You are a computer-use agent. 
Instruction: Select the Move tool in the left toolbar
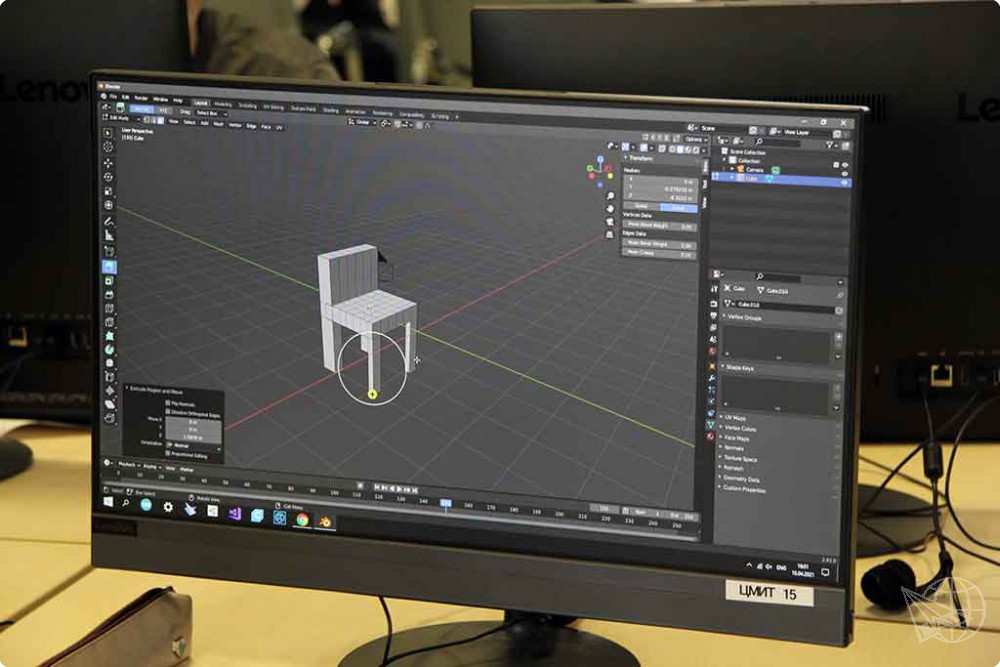108,162
